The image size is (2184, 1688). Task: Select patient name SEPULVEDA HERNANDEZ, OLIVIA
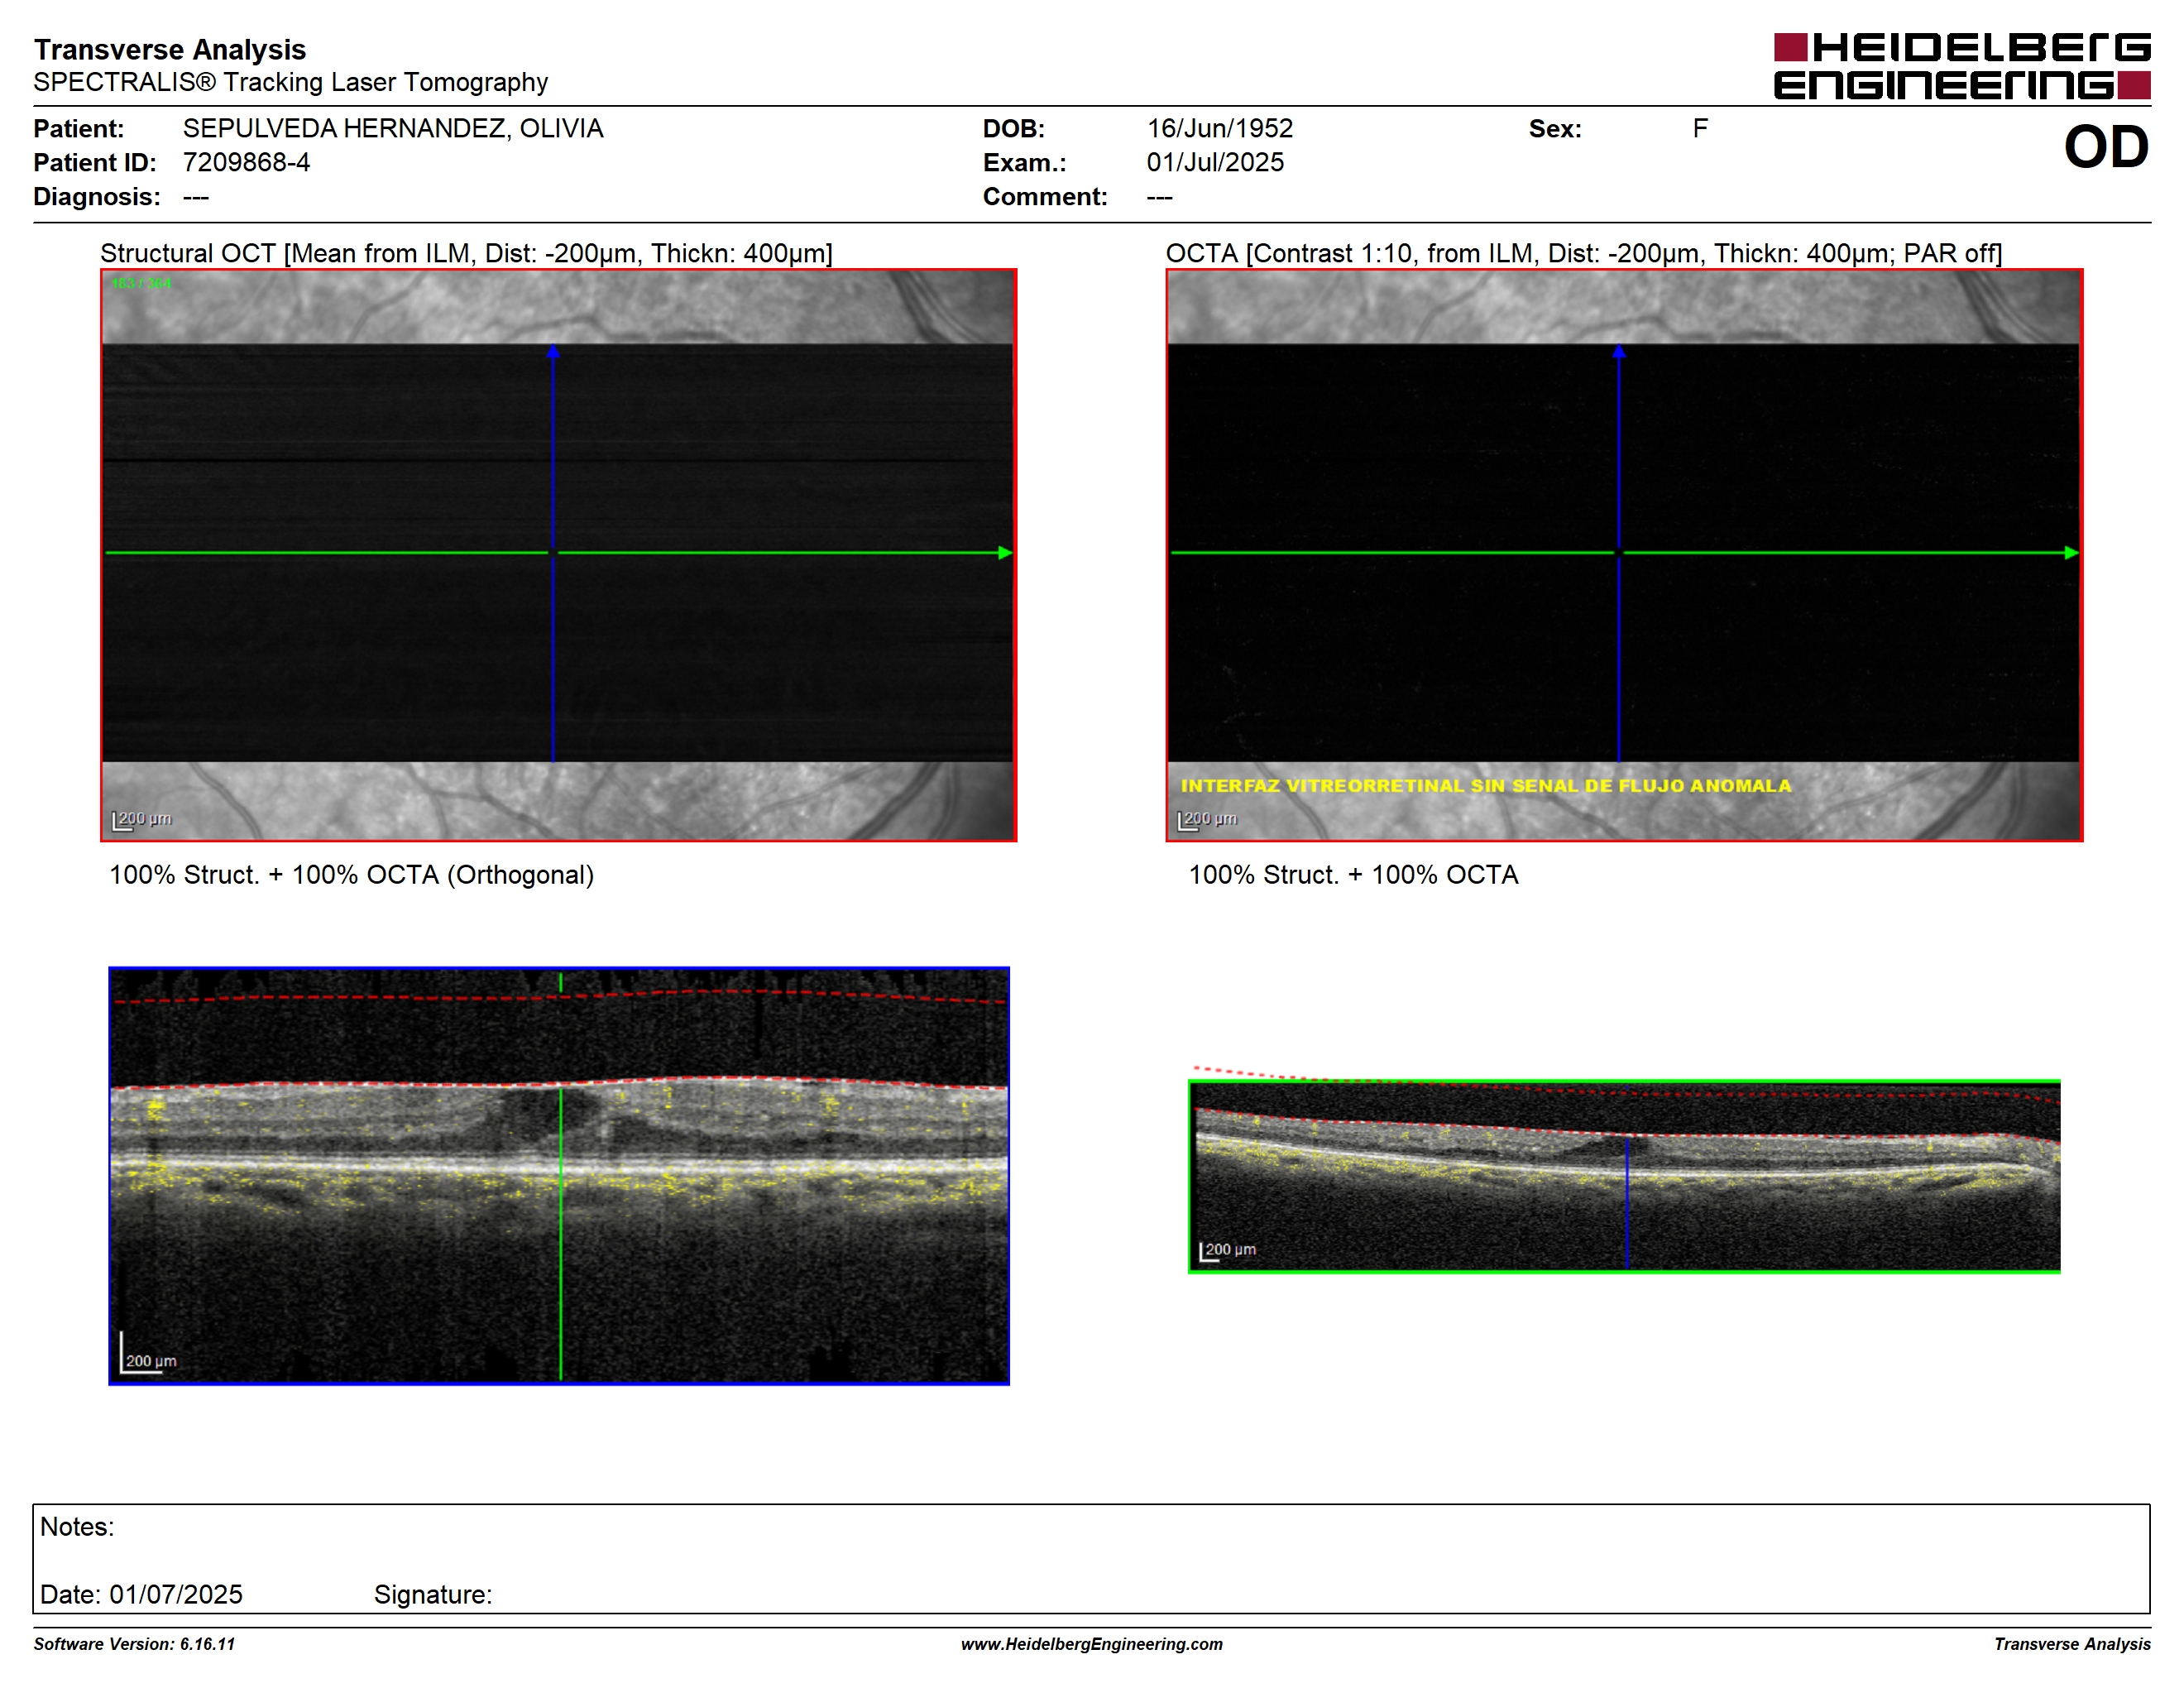[x=393, y=129]
